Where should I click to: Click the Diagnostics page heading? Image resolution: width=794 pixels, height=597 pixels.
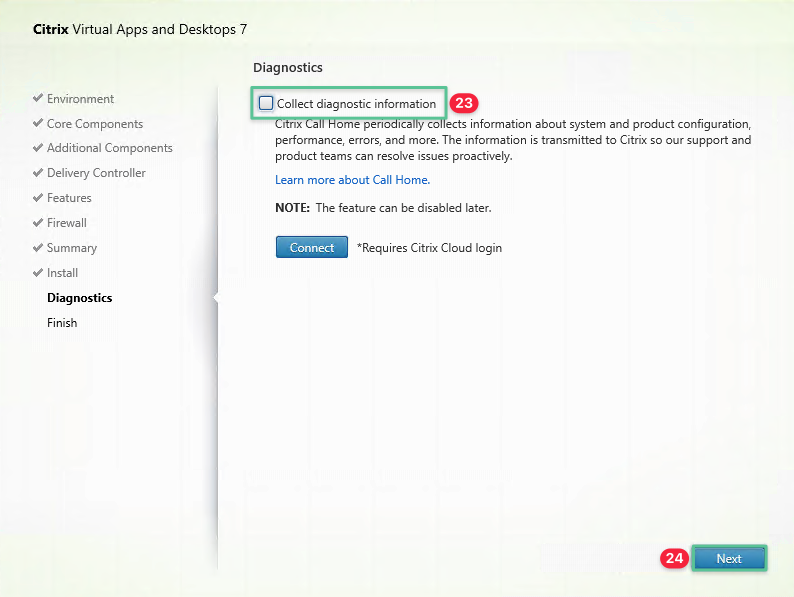click(x=288, y=67)
